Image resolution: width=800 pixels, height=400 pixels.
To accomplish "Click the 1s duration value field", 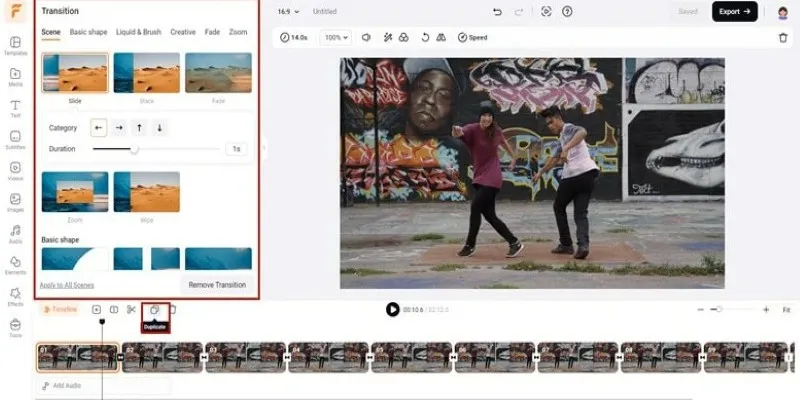I will coord(236,149).
